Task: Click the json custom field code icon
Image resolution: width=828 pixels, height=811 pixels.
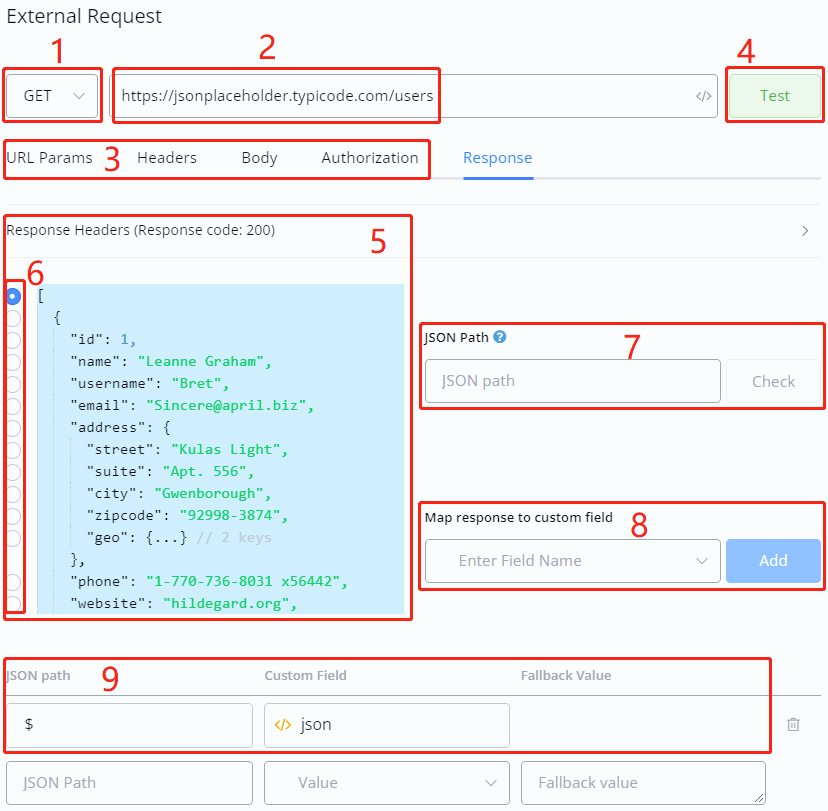Action: click(x=283, y=725)
